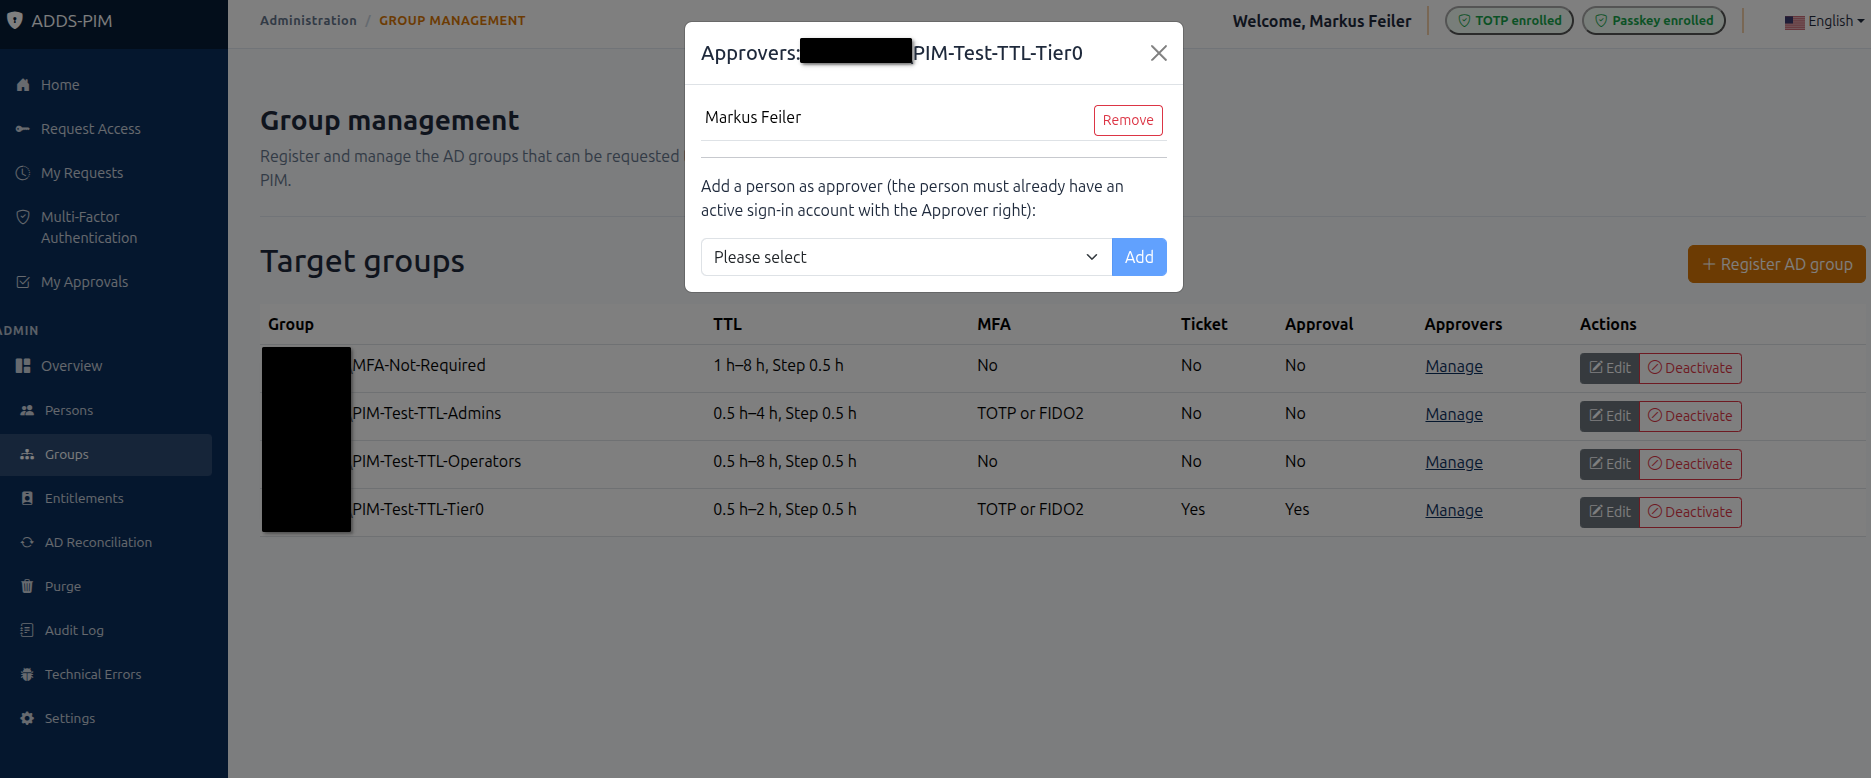The image size is (1871, 778).
Task: Open the Entitlements page
Action: click(84, 499)
